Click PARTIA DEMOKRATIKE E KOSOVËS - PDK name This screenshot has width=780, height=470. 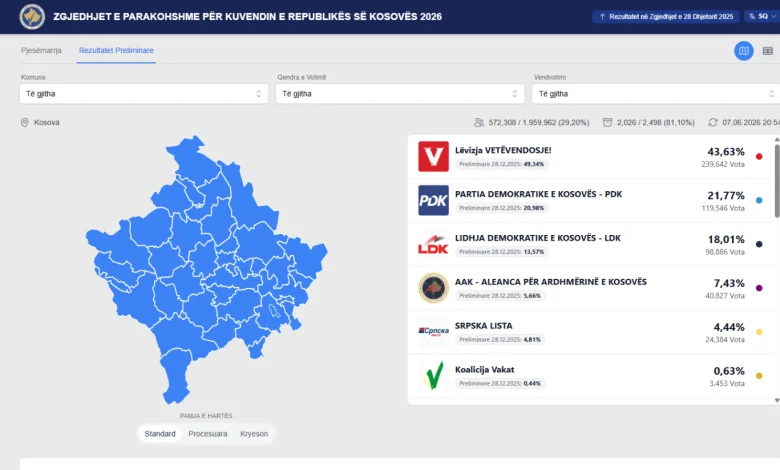tap(538, 194)
